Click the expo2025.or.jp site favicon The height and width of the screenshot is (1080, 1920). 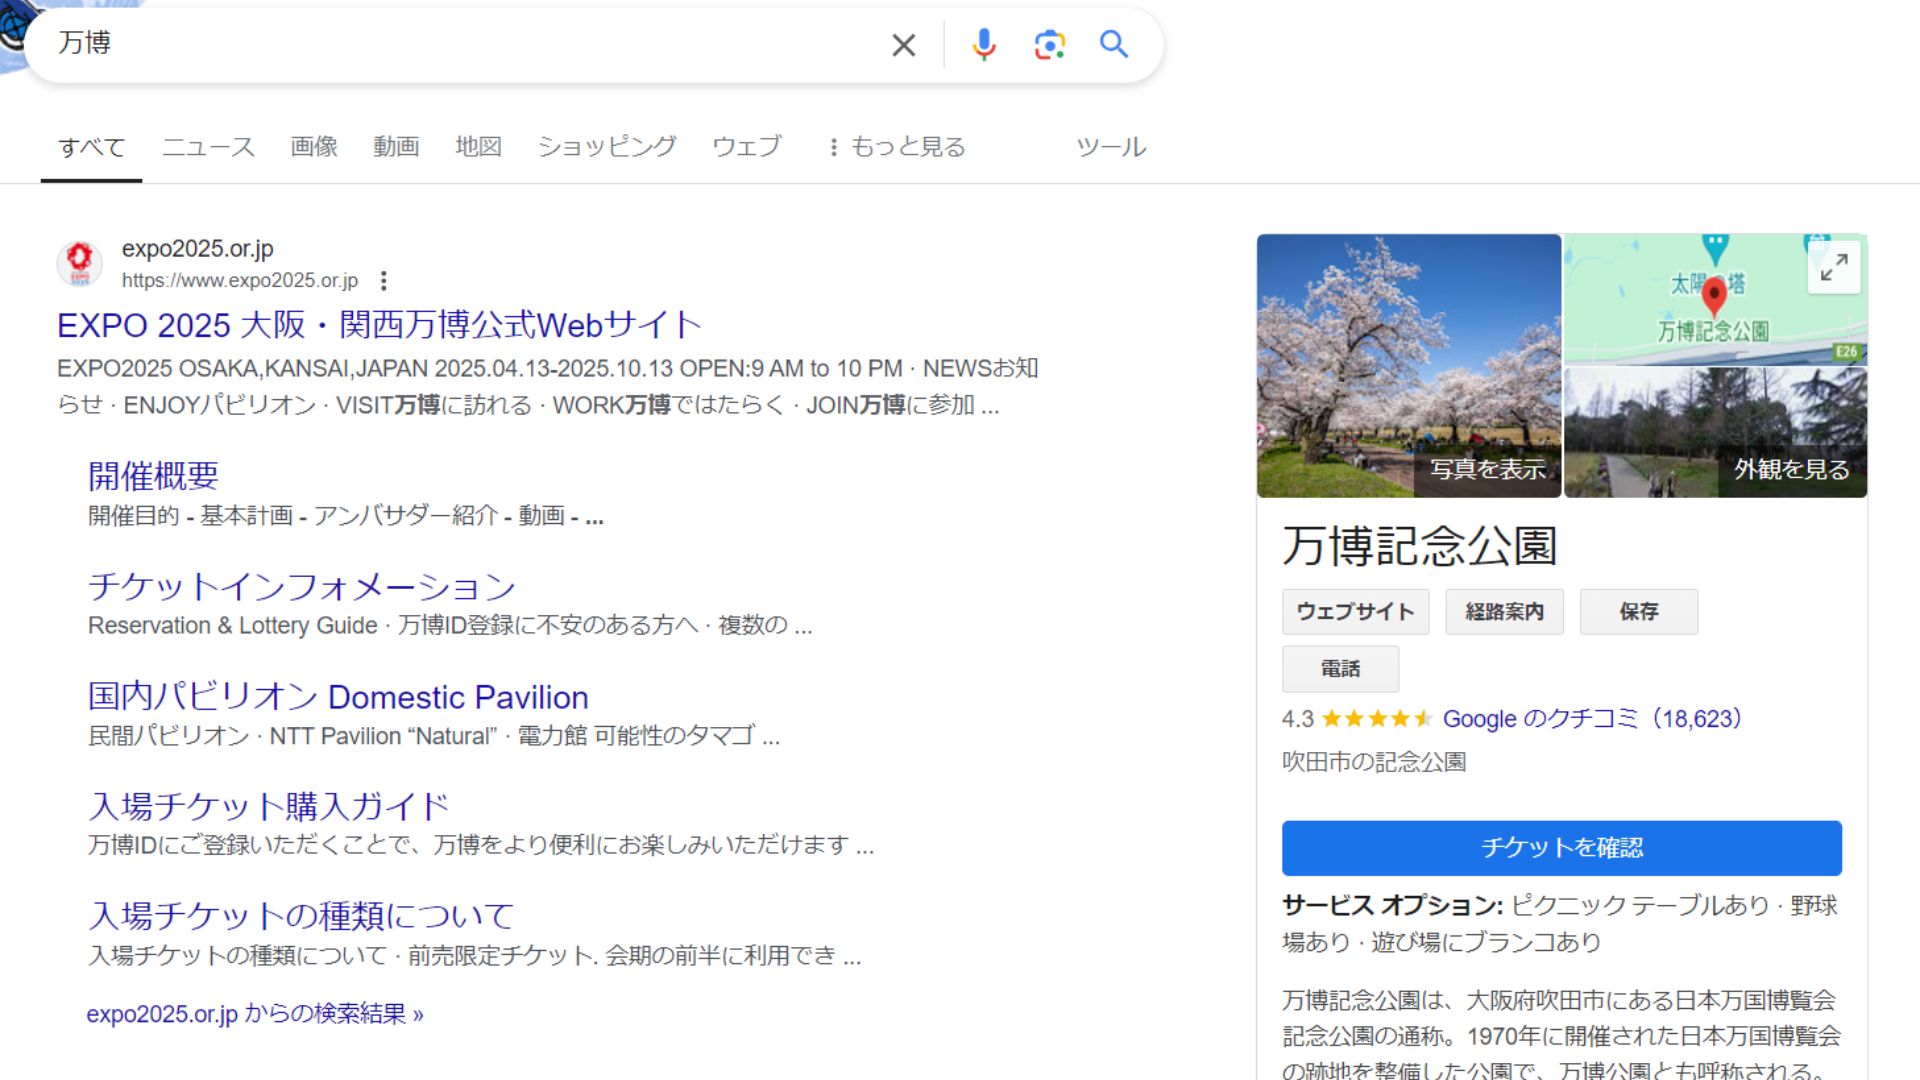[x=79, y=263]
